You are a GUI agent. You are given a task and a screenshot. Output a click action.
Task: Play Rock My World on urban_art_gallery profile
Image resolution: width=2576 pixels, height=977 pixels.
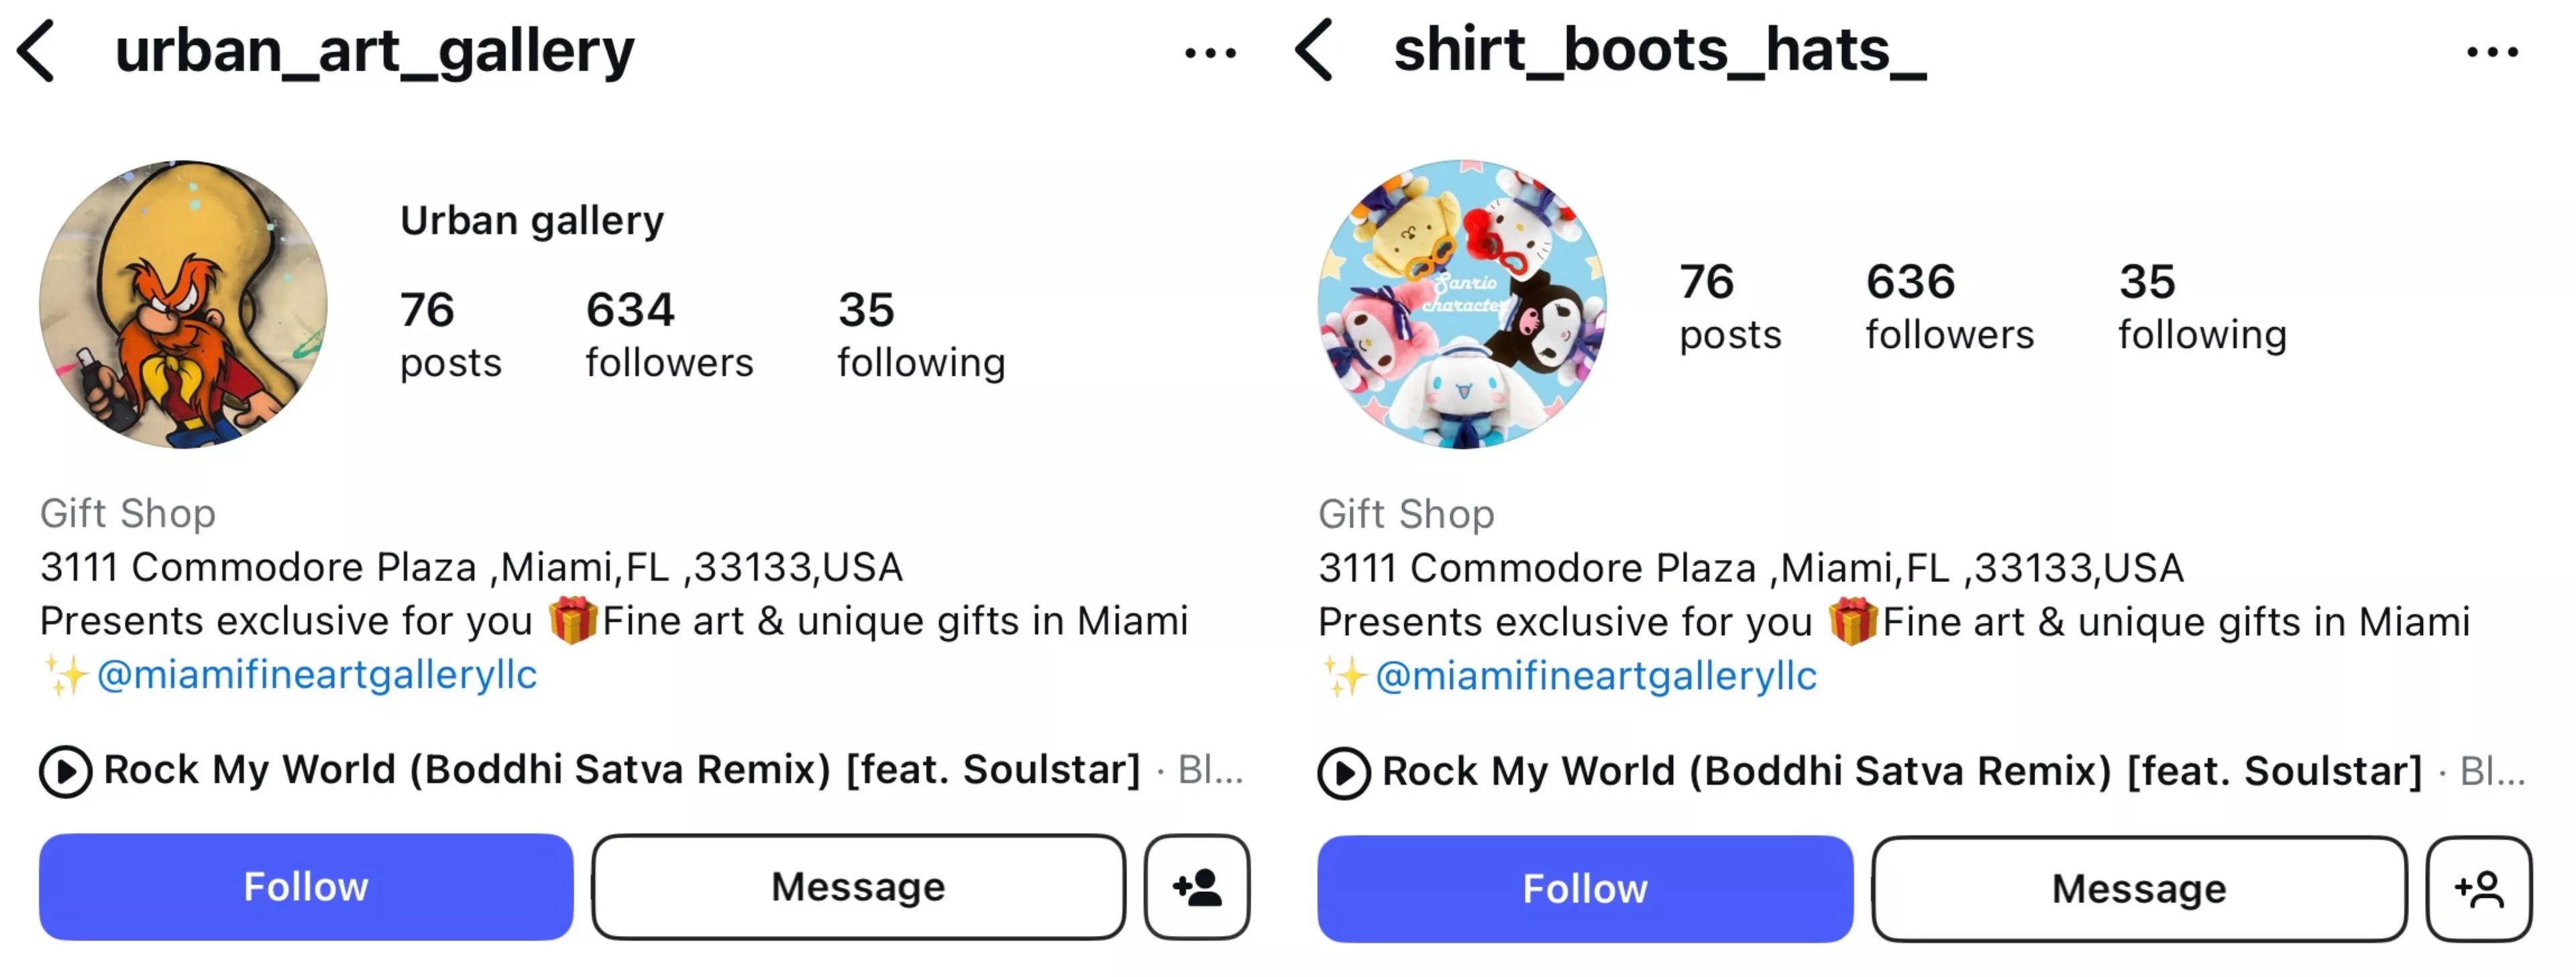click(x=66, y=772)
